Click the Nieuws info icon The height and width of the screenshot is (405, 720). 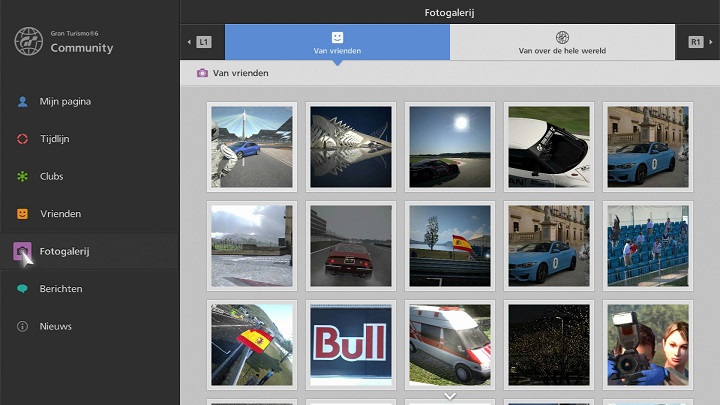22,326
